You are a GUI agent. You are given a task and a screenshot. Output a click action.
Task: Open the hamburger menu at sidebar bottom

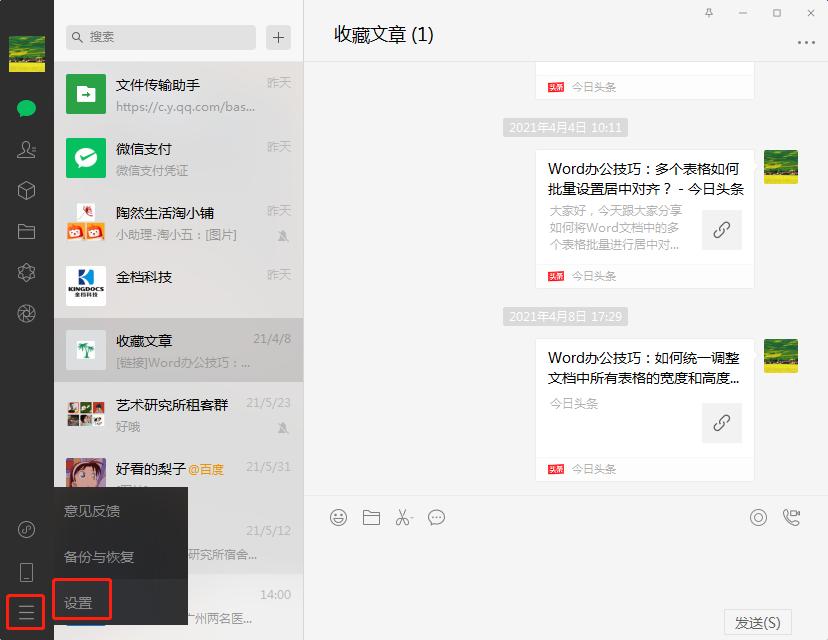click(25, 611)
